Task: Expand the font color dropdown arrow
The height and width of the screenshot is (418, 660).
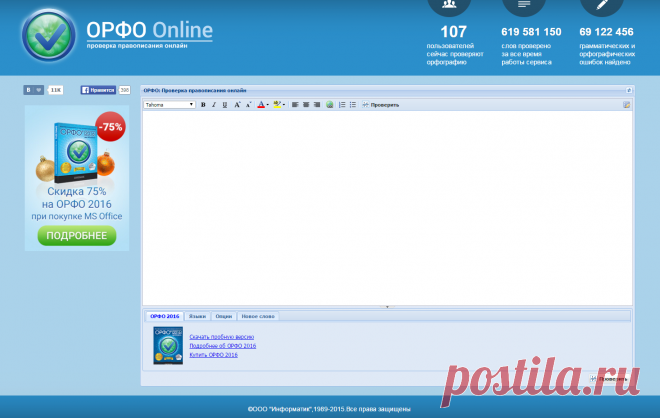Action: [267, 104]
